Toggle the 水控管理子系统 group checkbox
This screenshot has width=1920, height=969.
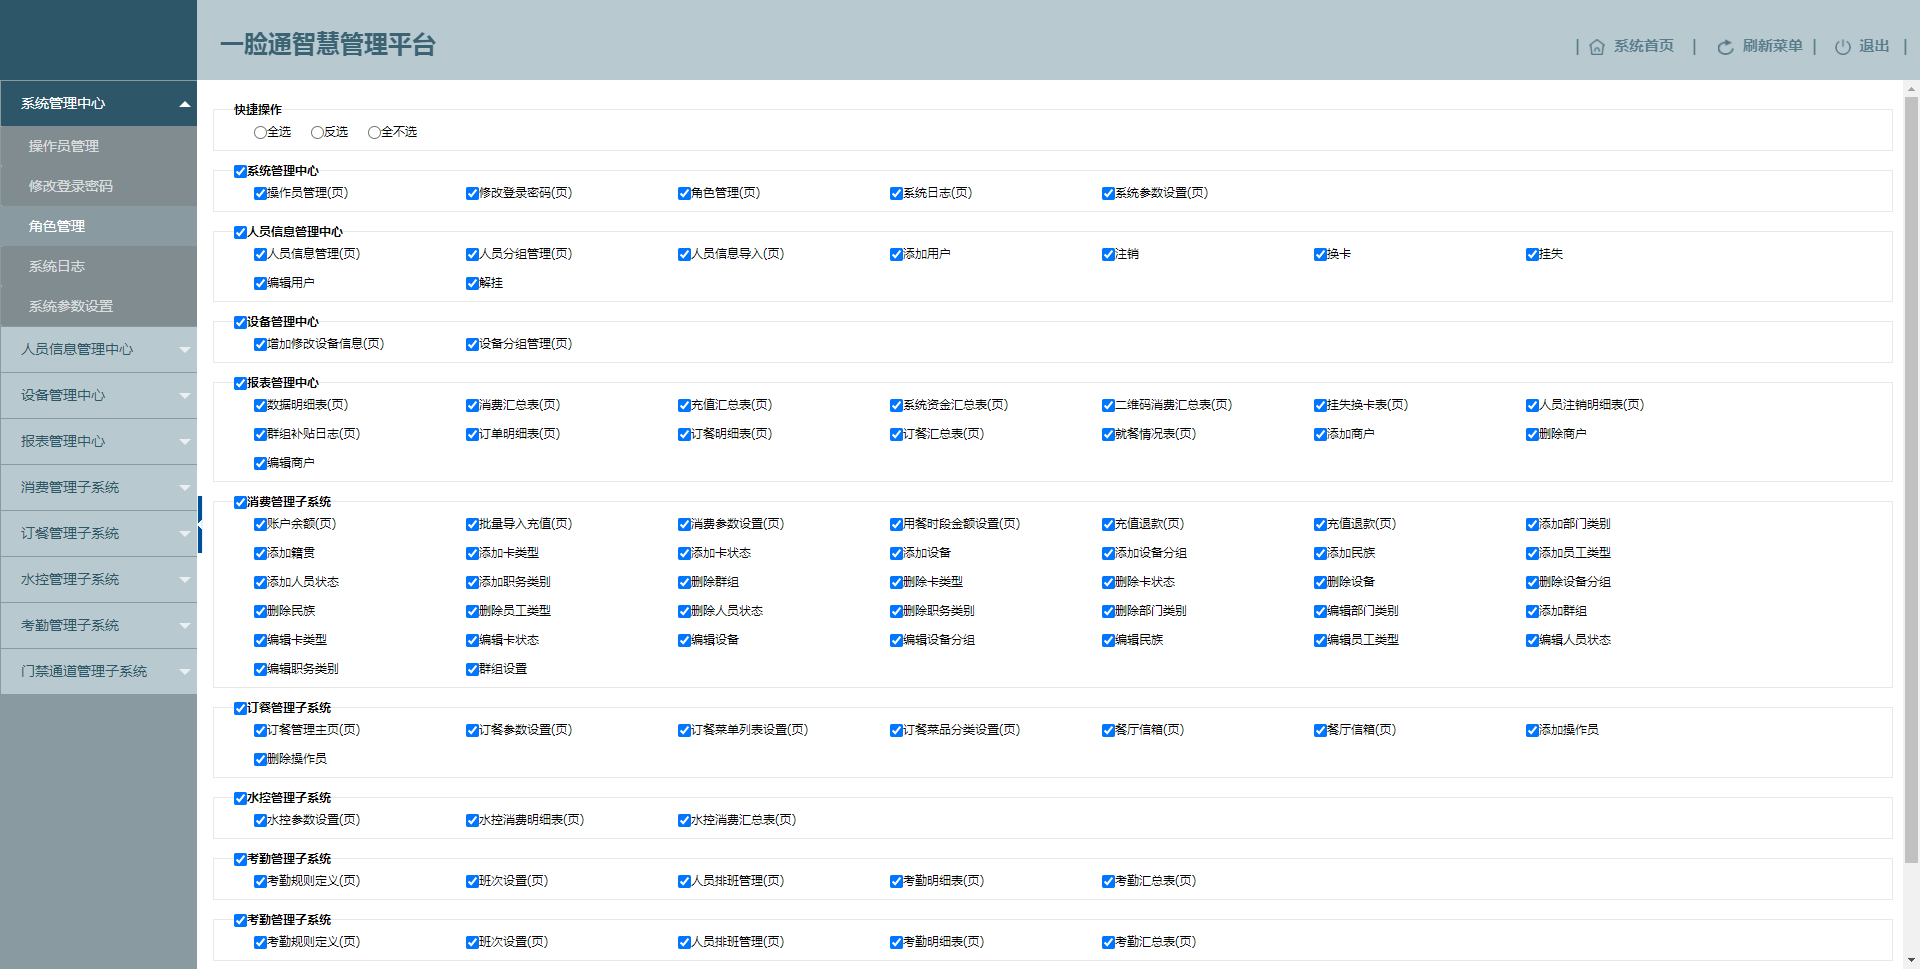click(240, 798)
